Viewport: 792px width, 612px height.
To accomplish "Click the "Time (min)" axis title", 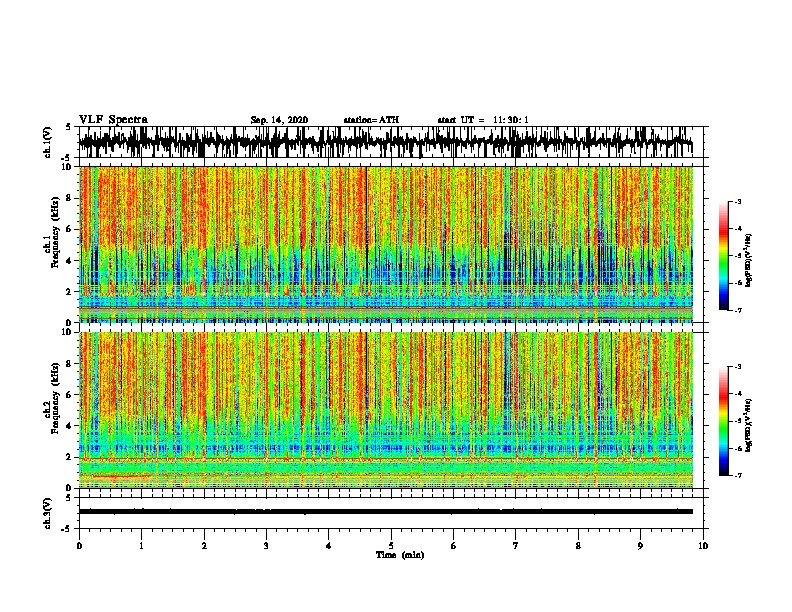I will tap(400, 555).
